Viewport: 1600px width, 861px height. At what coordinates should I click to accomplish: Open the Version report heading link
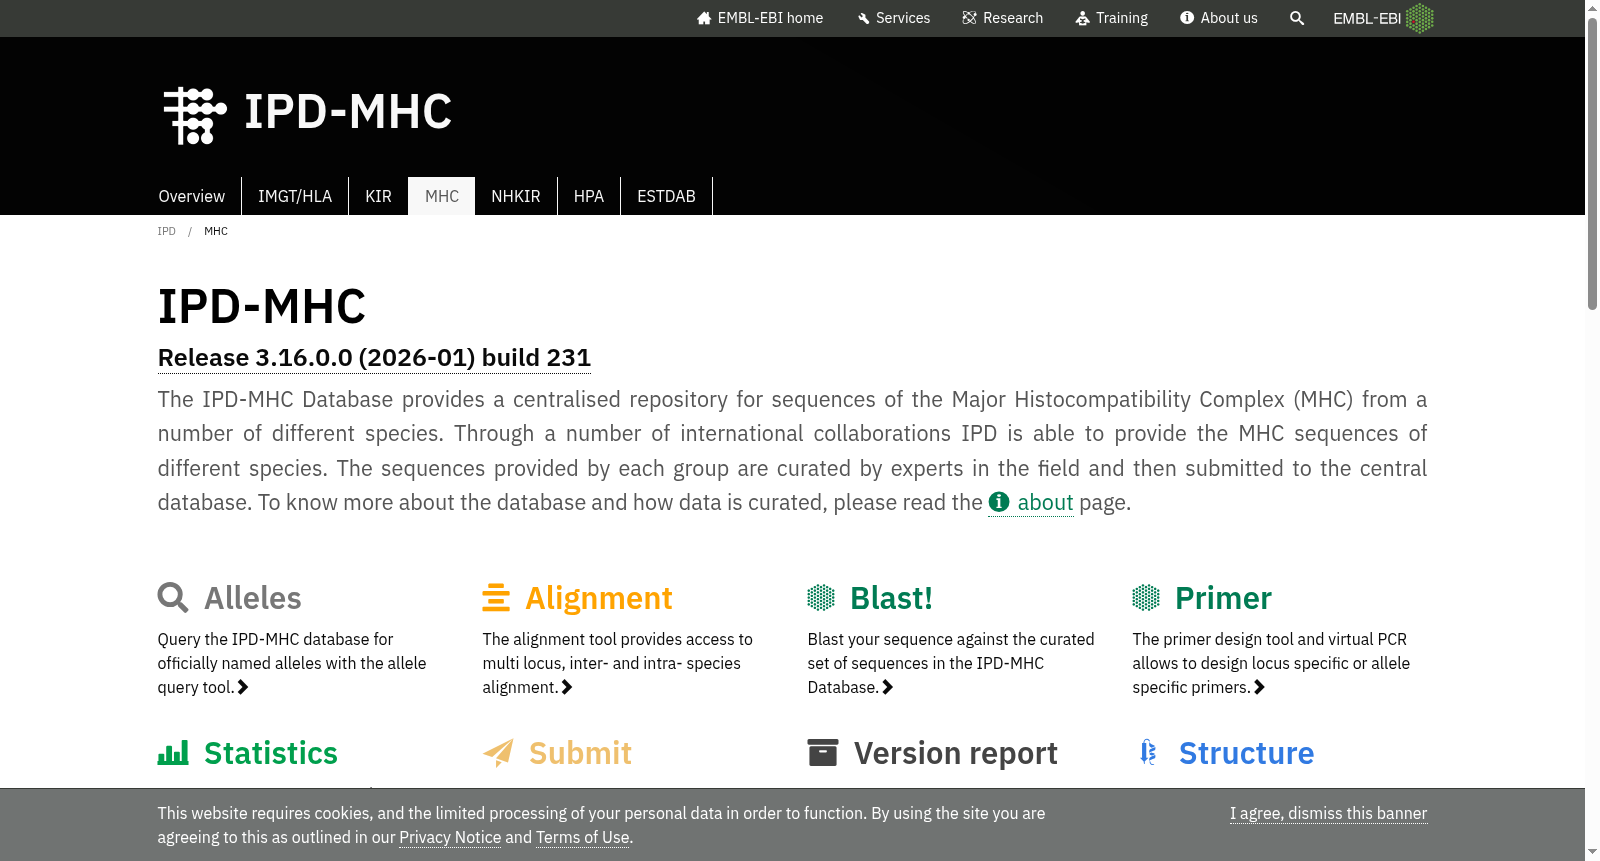(956, 753)
